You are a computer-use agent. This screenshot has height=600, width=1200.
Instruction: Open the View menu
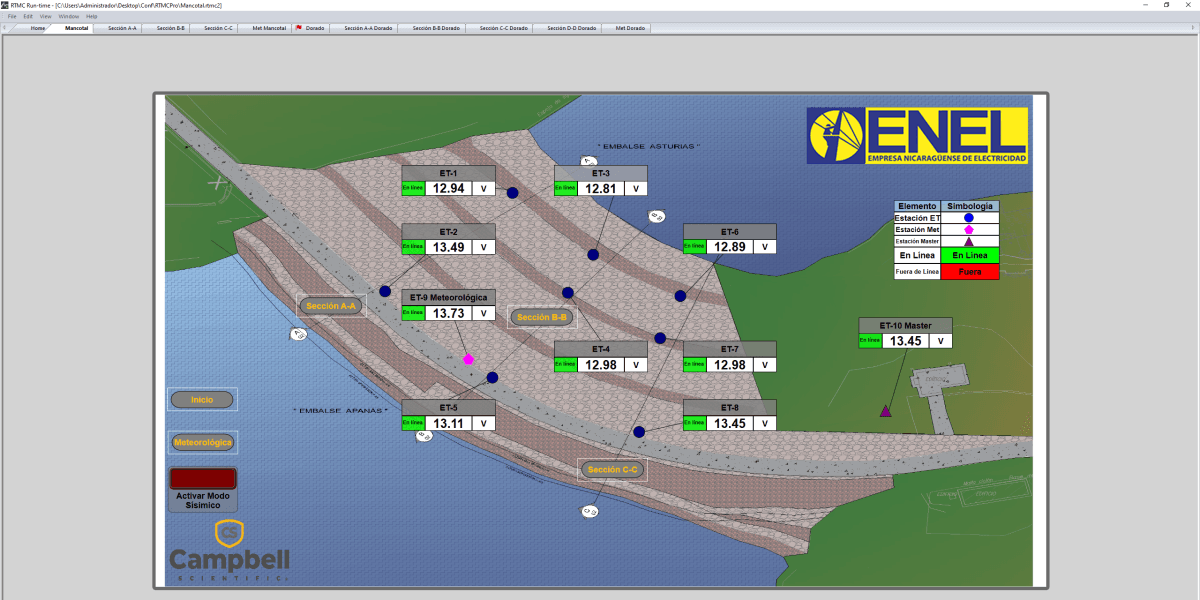coord(45,17)
